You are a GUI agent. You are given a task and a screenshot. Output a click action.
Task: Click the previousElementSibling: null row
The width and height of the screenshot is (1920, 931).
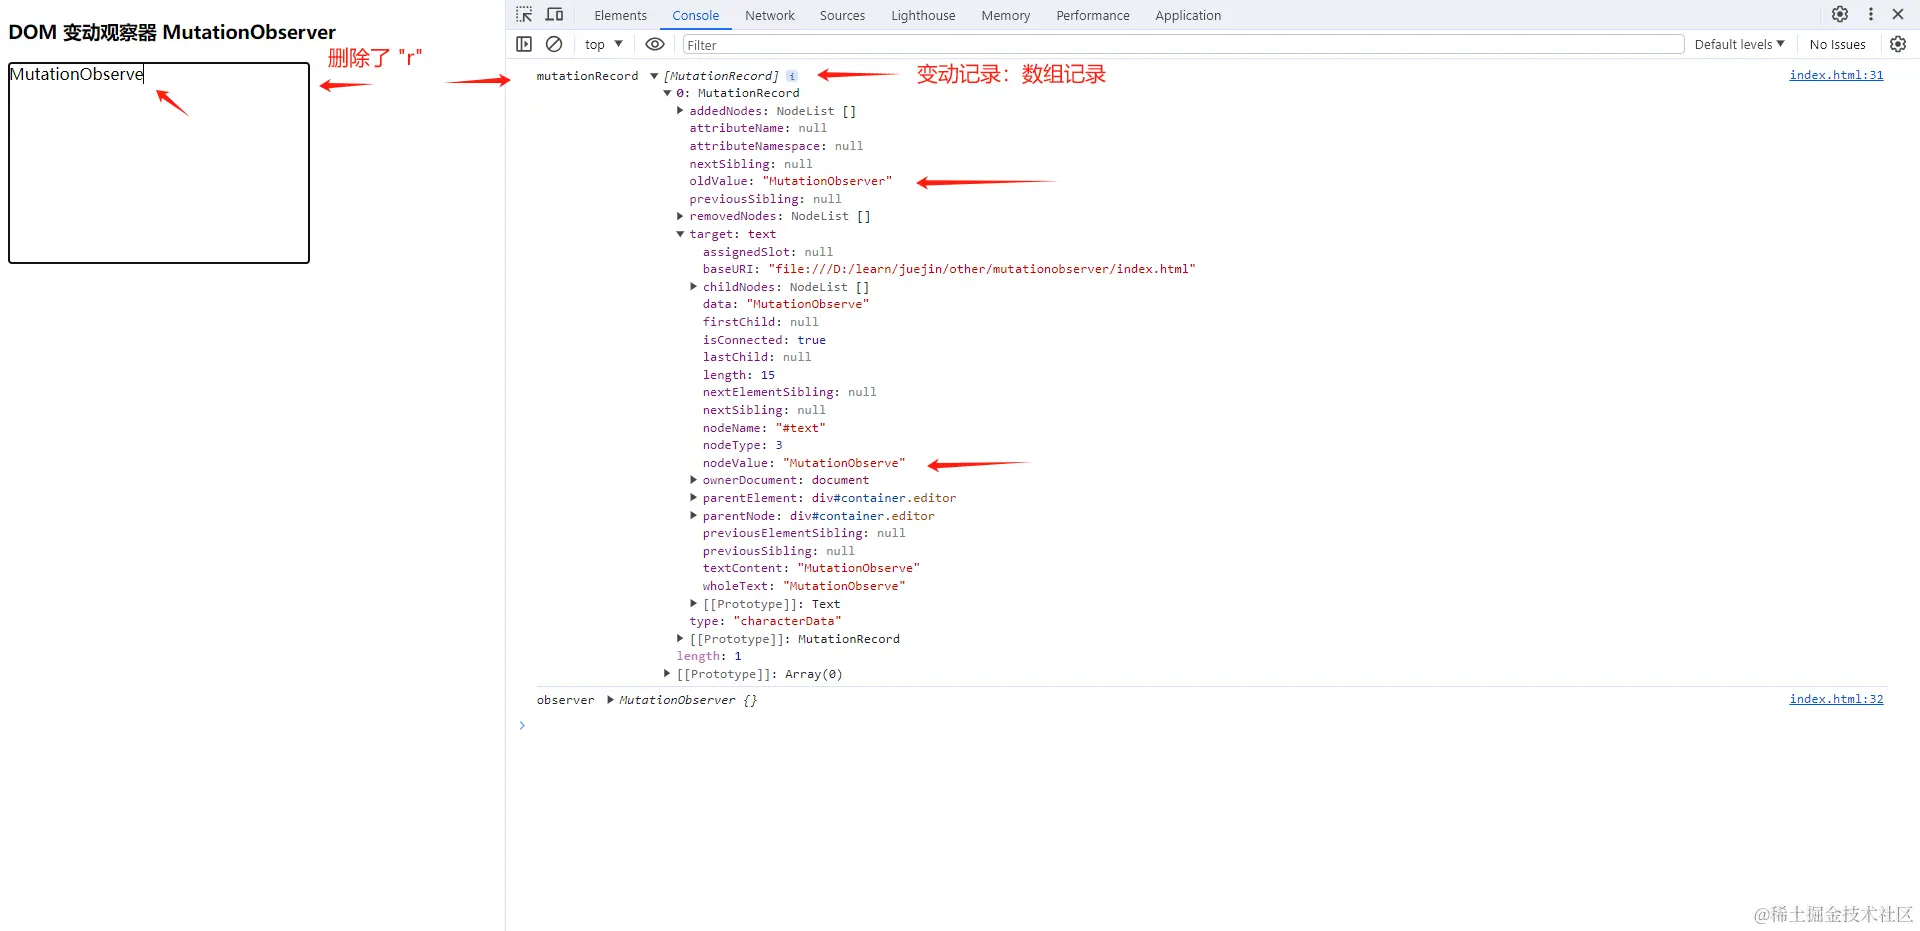point(804,533)
